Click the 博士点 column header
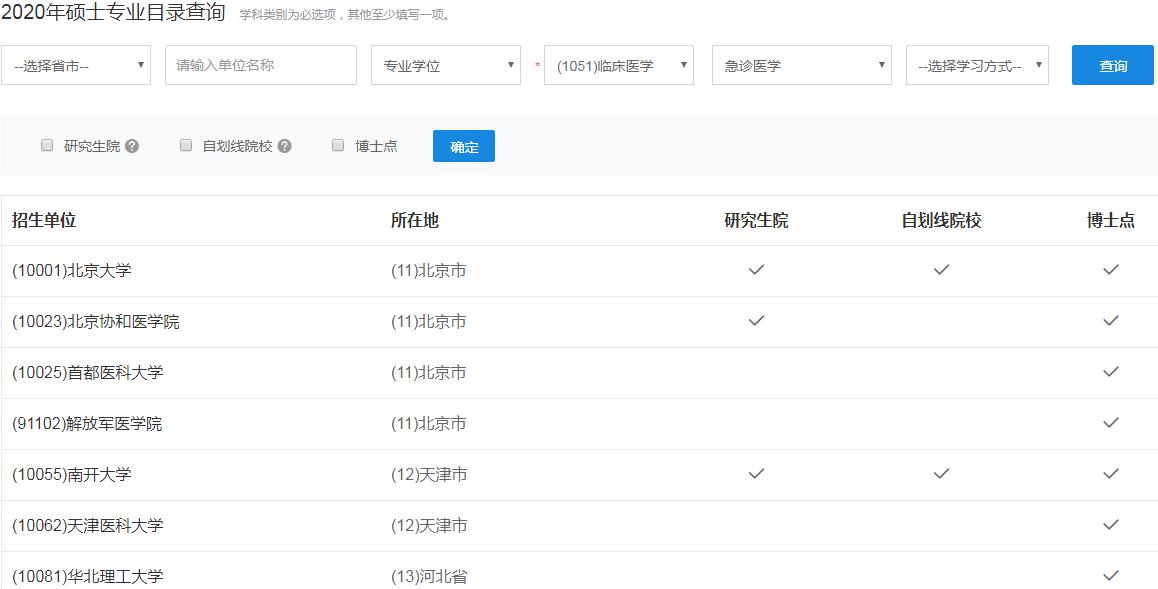The height and width of the screenshot is (589, 1158). tap(1111, 221)
